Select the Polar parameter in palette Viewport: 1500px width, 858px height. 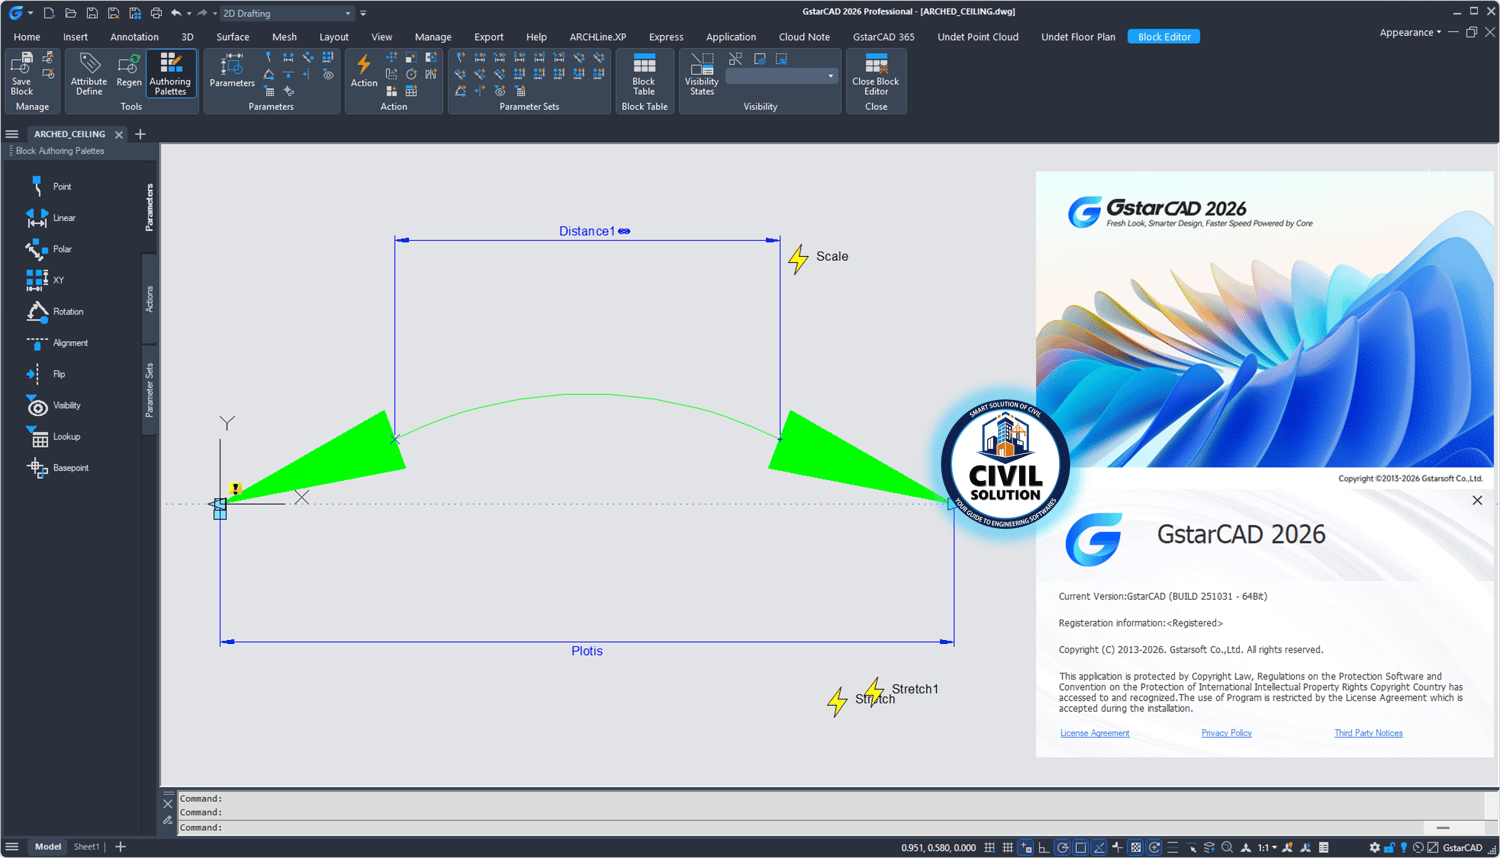[50, 249]
